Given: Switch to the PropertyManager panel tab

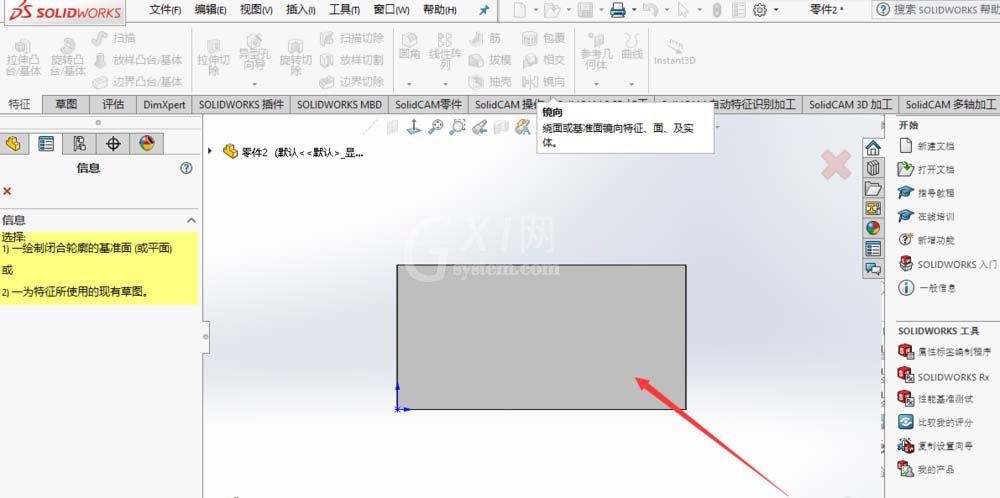Looking at the screenshot, I should pos(46,144).
